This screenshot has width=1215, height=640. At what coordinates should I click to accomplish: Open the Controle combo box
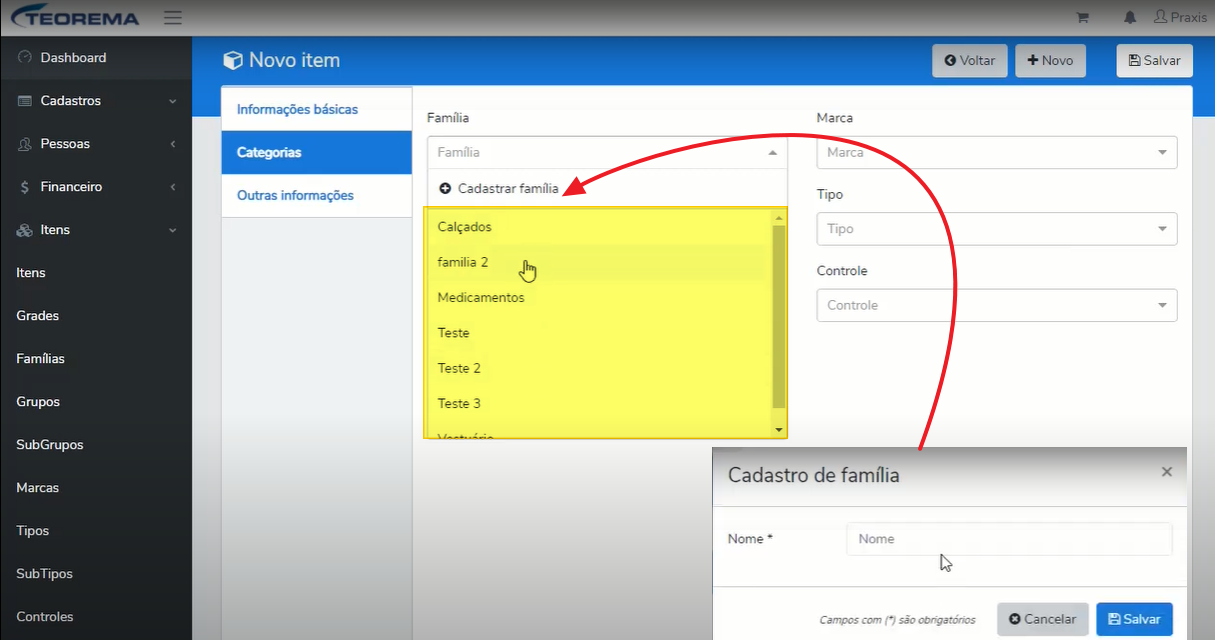(x=997, y=305)
